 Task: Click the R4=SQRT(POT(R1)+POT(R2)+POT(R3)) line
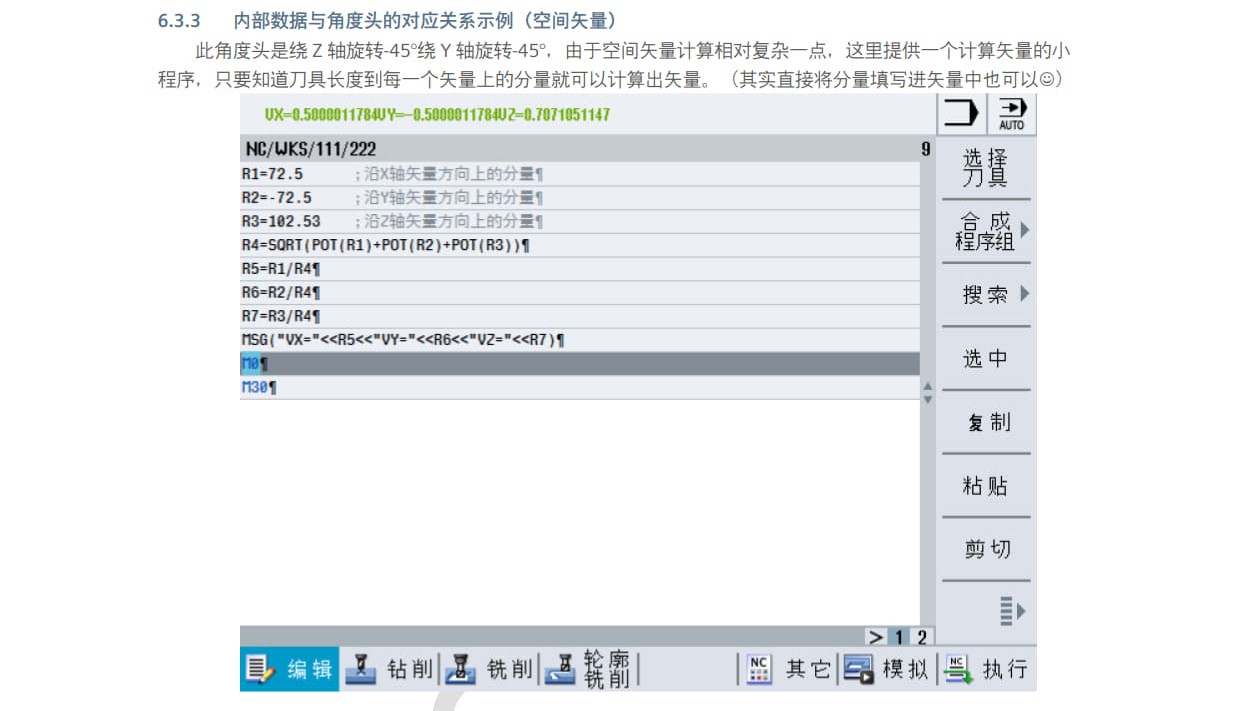[x=579, y=245]
